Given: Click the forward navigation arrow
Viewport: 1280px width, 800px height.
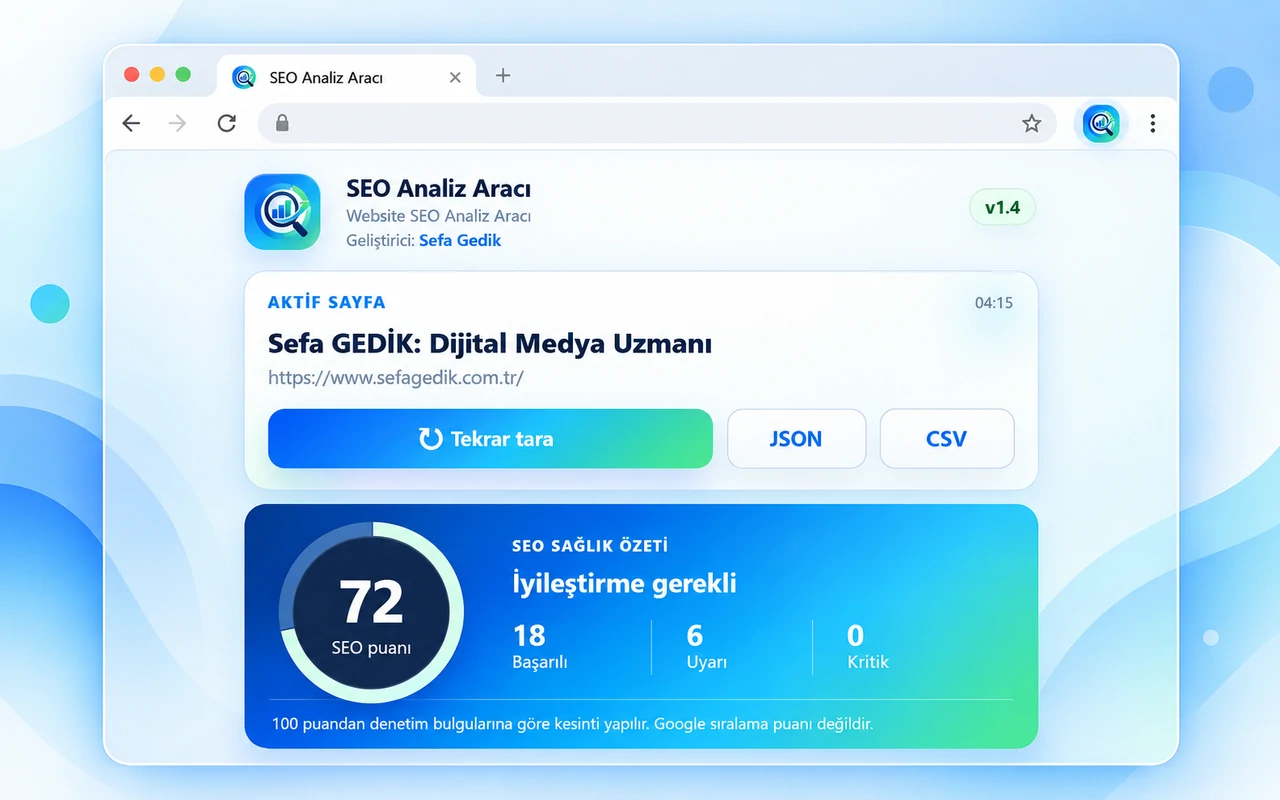Looking at the screenshot, I should coord(178,123).
